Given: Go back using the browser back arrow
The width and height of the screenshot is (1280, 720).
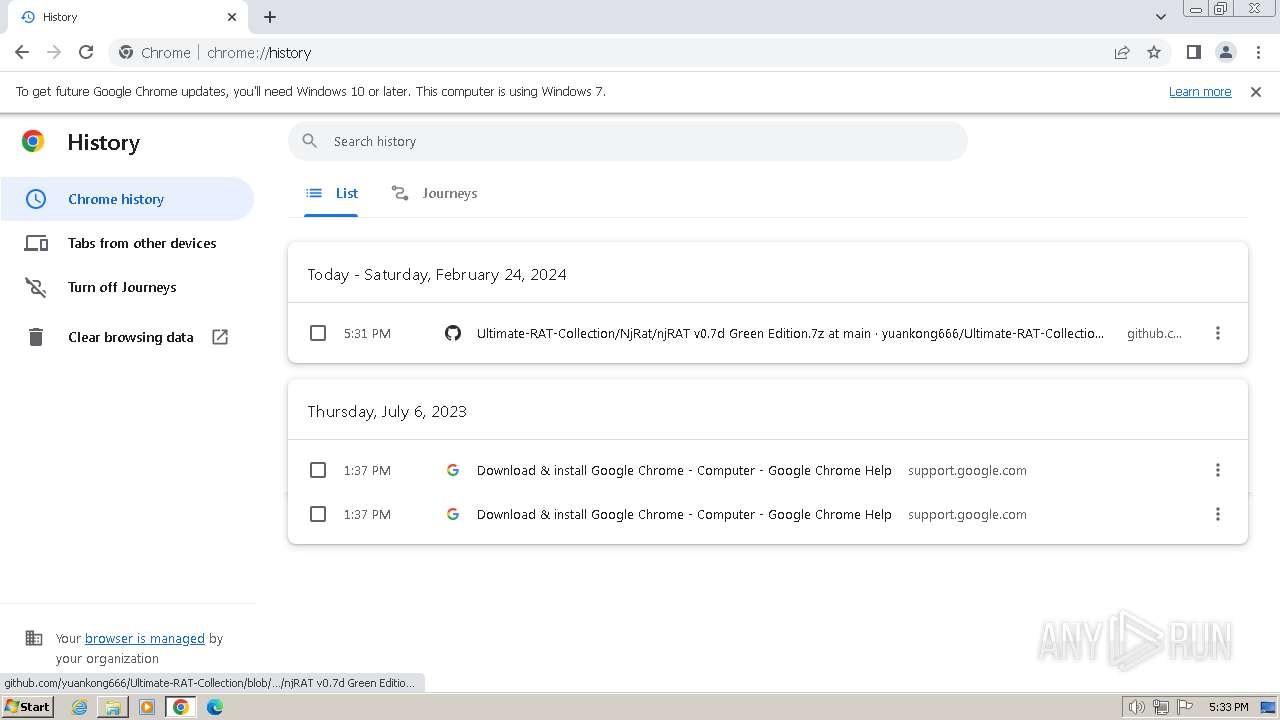Looking at the screenshot, I should point(22,52).
